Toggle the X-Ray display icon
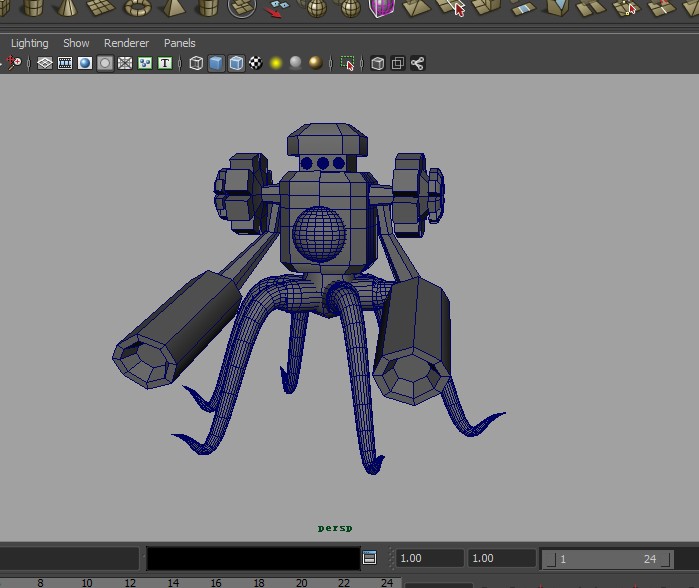This screenshot has height=588, width=699. click(378, 63)
